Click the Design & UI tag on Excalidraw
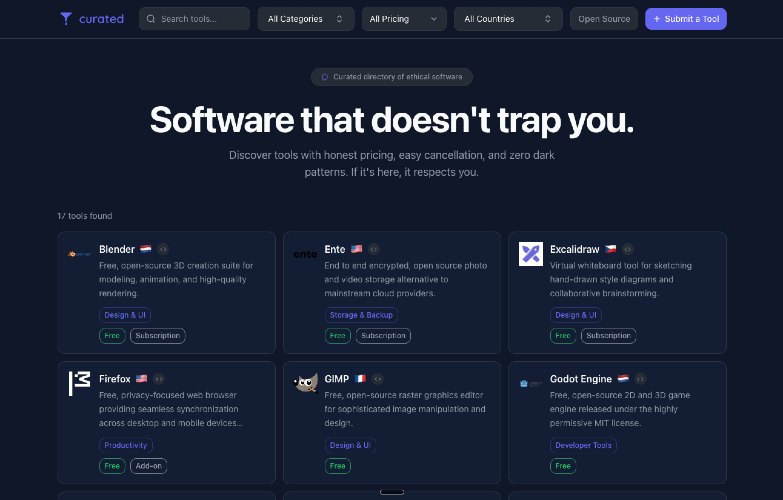 576,315
